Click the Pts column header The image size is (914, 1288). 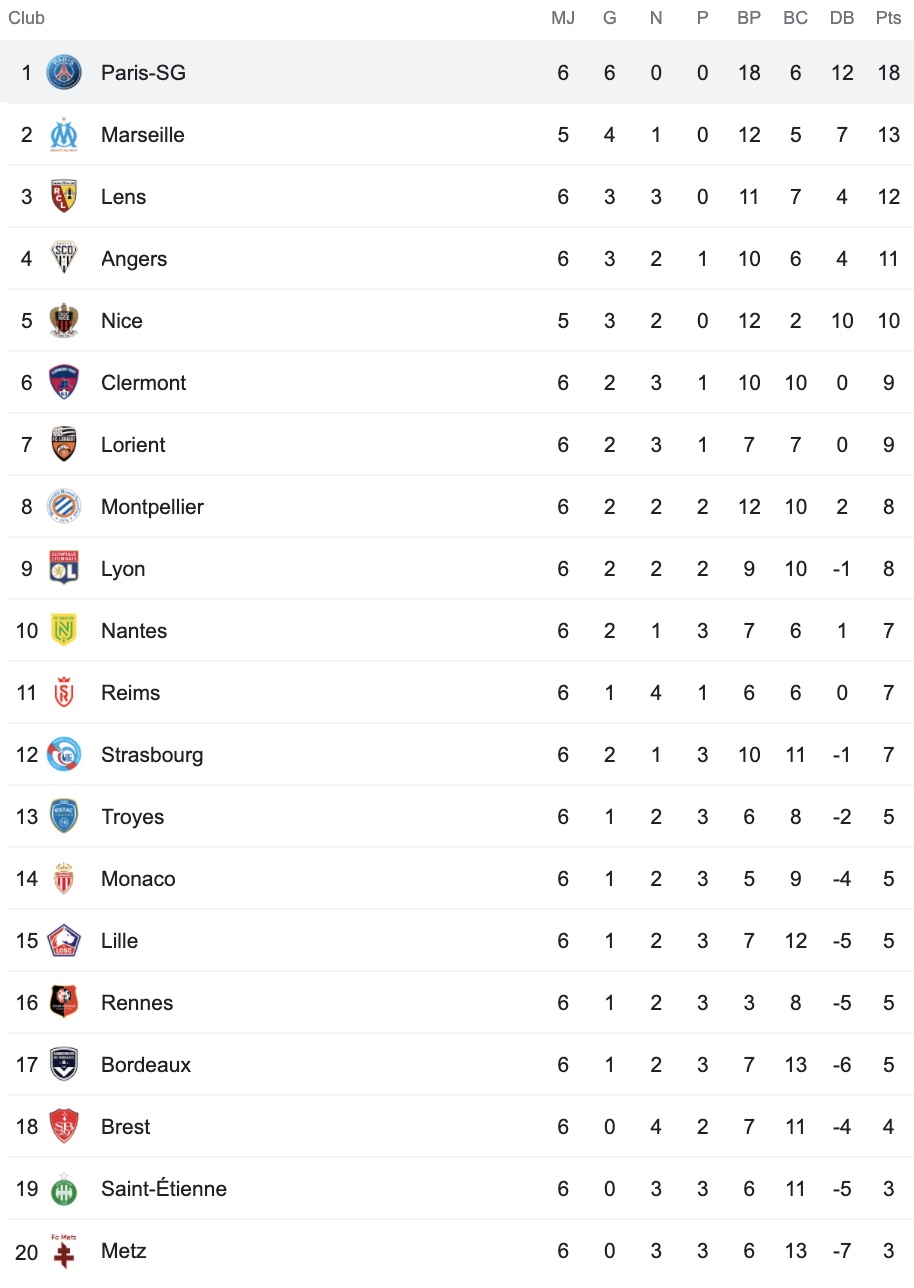[x=888, y=18]
